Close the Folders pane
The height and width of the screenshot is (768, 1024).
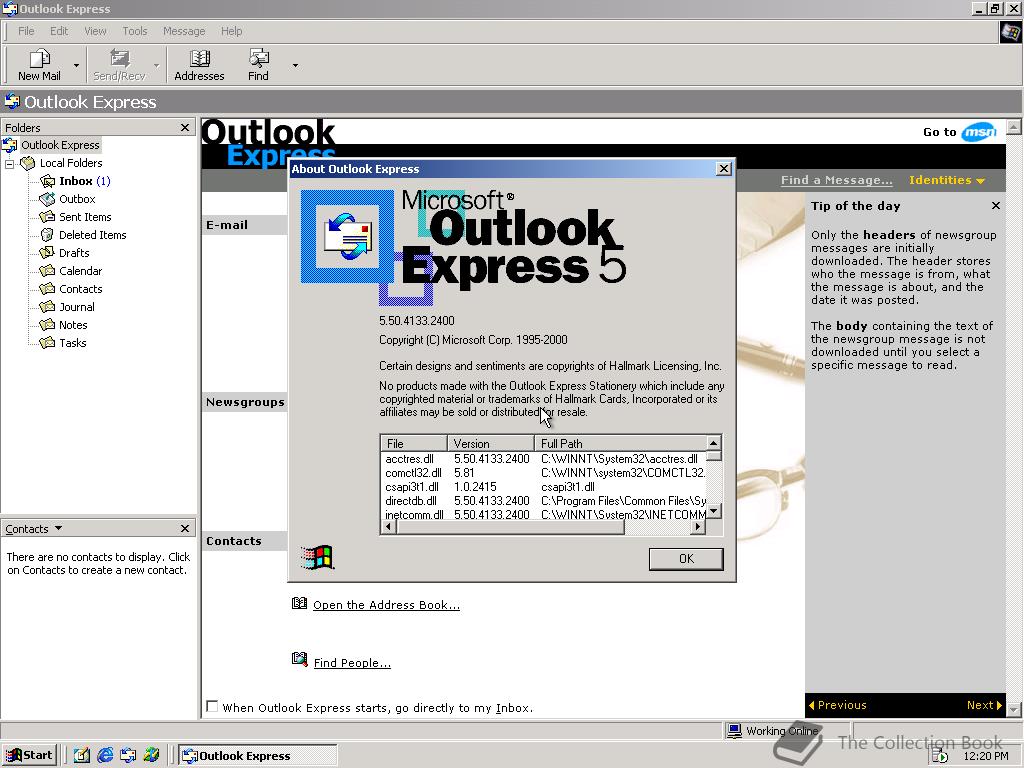(185, 127)
